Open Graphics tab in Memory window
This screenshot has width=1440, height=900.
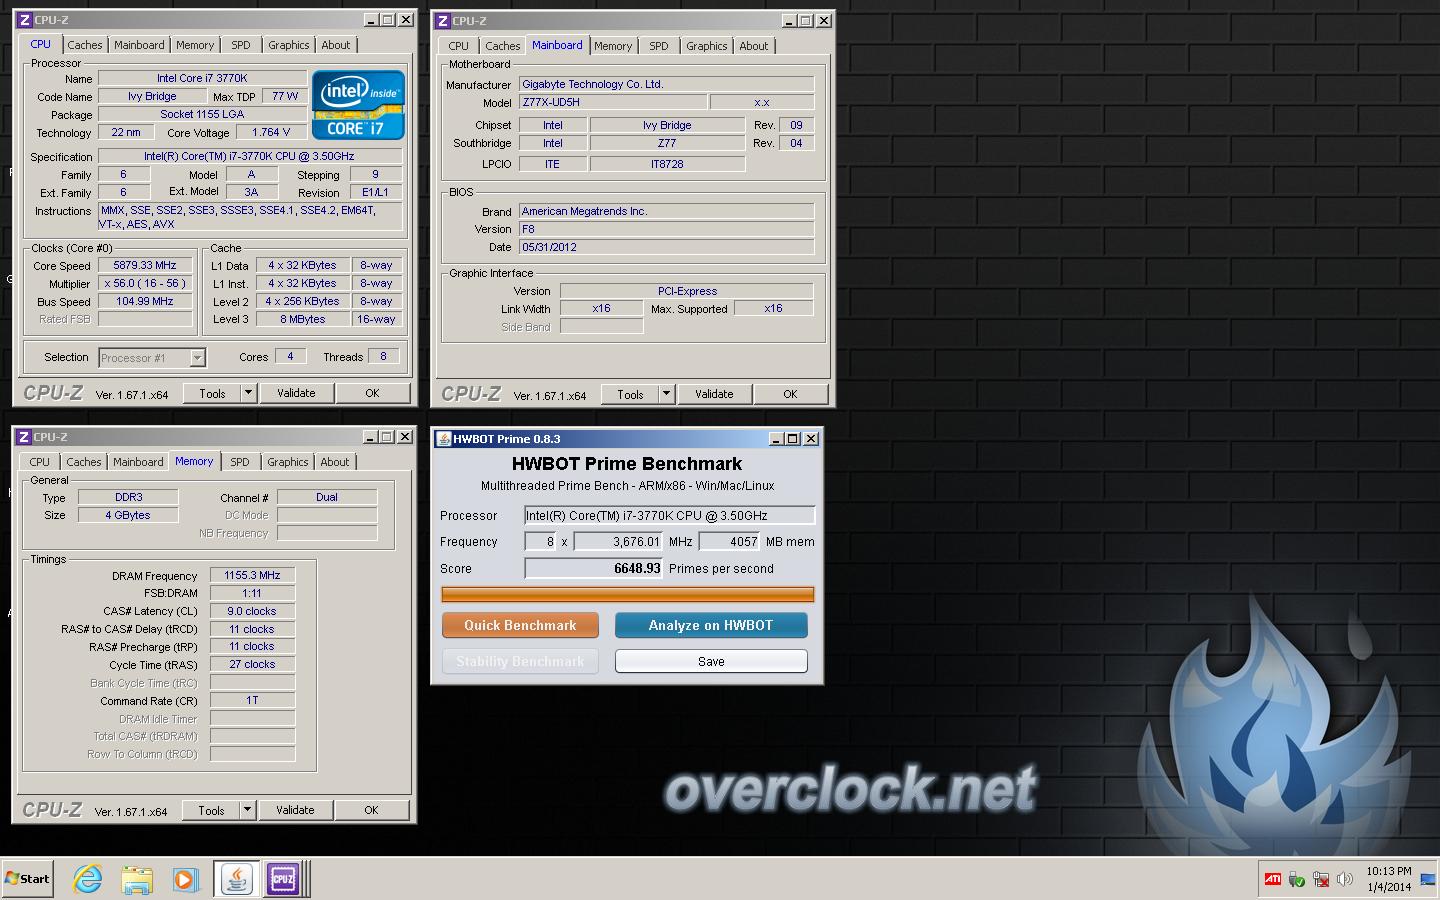[x=288, y=462]
